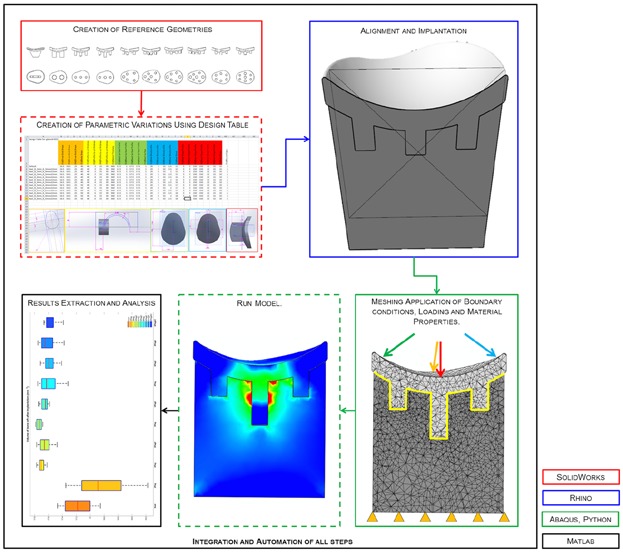Click the blue column header block in design table
The width and height of the screenshot is (623, 552).
click(x=162, y=152)
